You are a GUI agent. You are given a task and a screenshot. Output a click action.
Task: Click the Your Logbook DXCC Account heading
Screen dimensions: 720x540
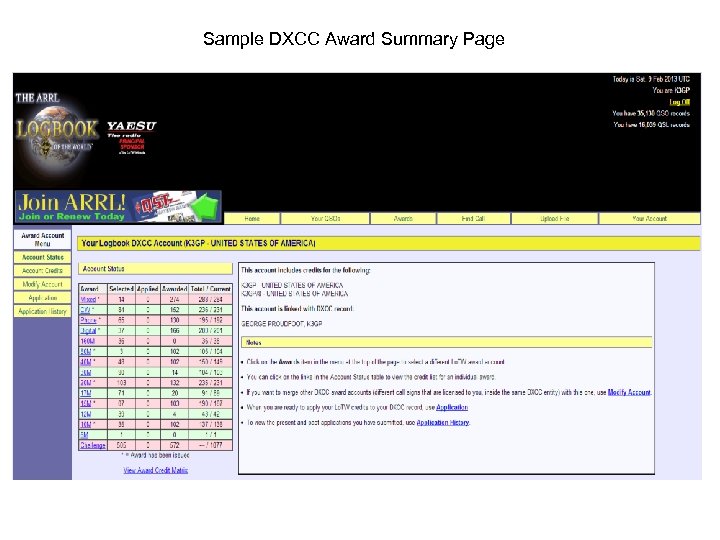pyautogui.click(x=198, y=243)
